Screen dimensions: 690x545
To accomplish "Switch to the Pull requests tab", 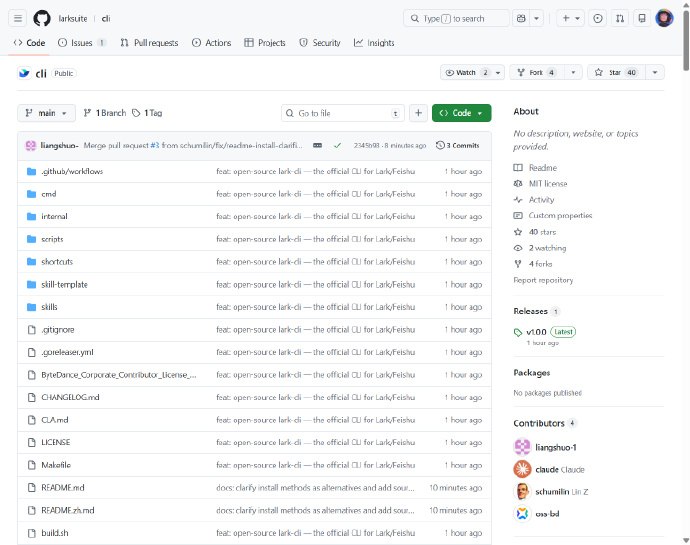I will [149, 43].
